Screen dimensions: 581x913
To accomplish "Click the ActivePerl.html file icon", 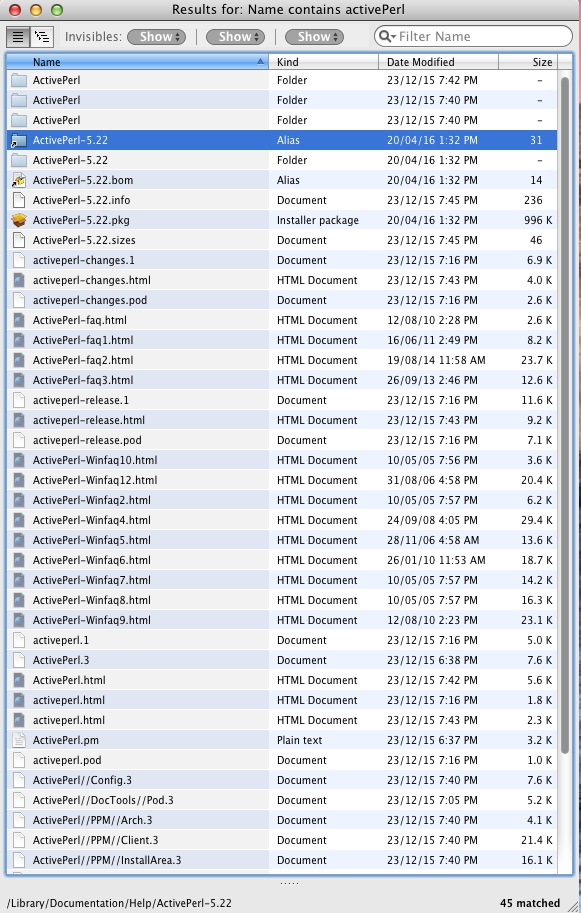I will tap(19, 680).
